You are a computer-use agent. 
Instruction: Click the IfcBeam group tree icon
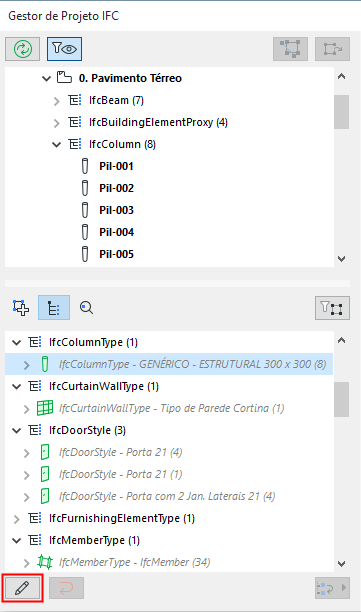click(x=75, y=100)
